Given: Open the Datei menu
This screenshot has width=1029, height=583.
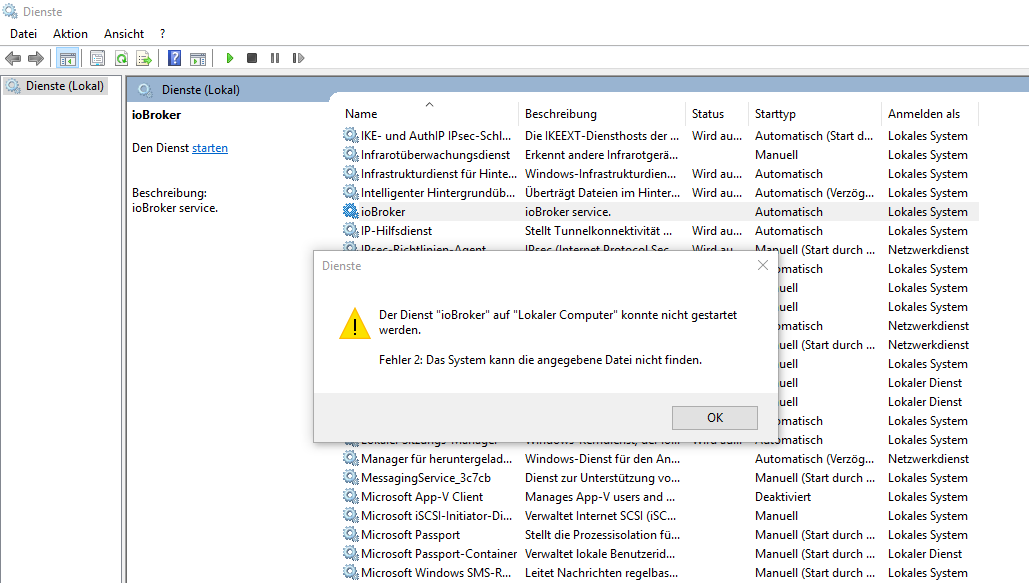Looking at the screenshot, I should coord(24,33).
